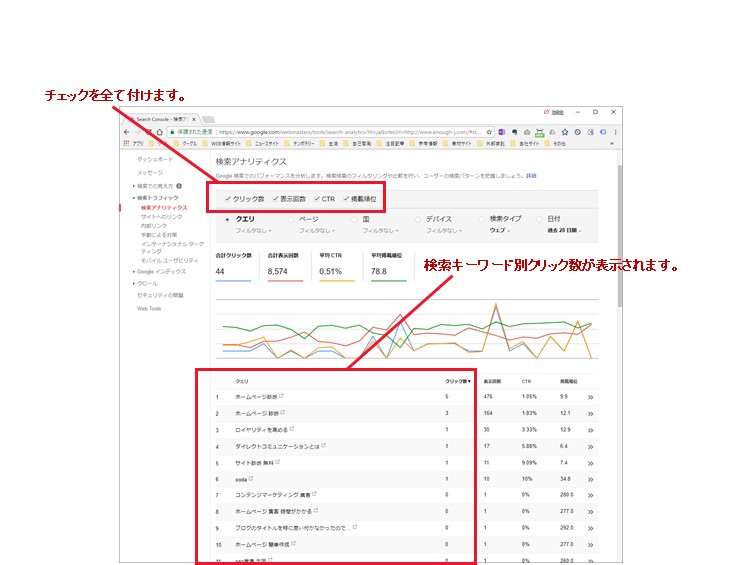Open details arrow for query row 2
This screenshot has height=565, width=753.
pos(590,414)
